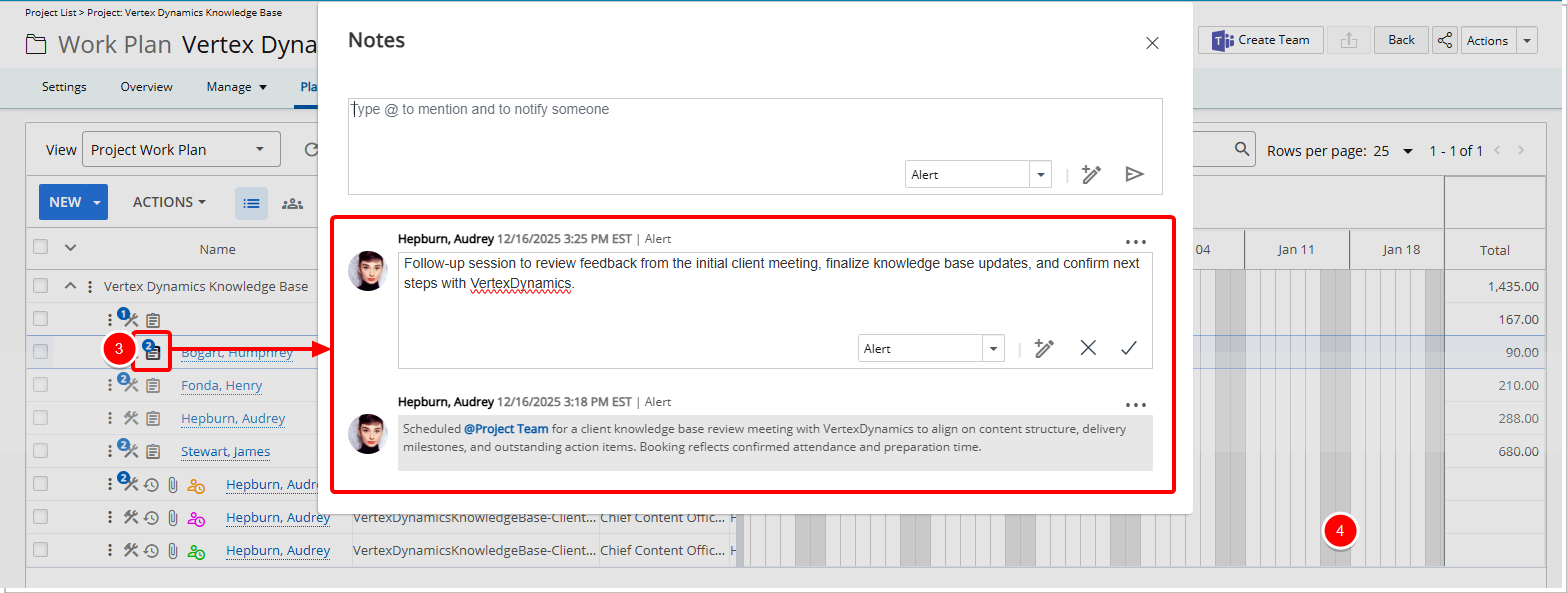Open the Fonda, Henry resource link
This screenshot has width=1567, height=593.
coord(221,385)
